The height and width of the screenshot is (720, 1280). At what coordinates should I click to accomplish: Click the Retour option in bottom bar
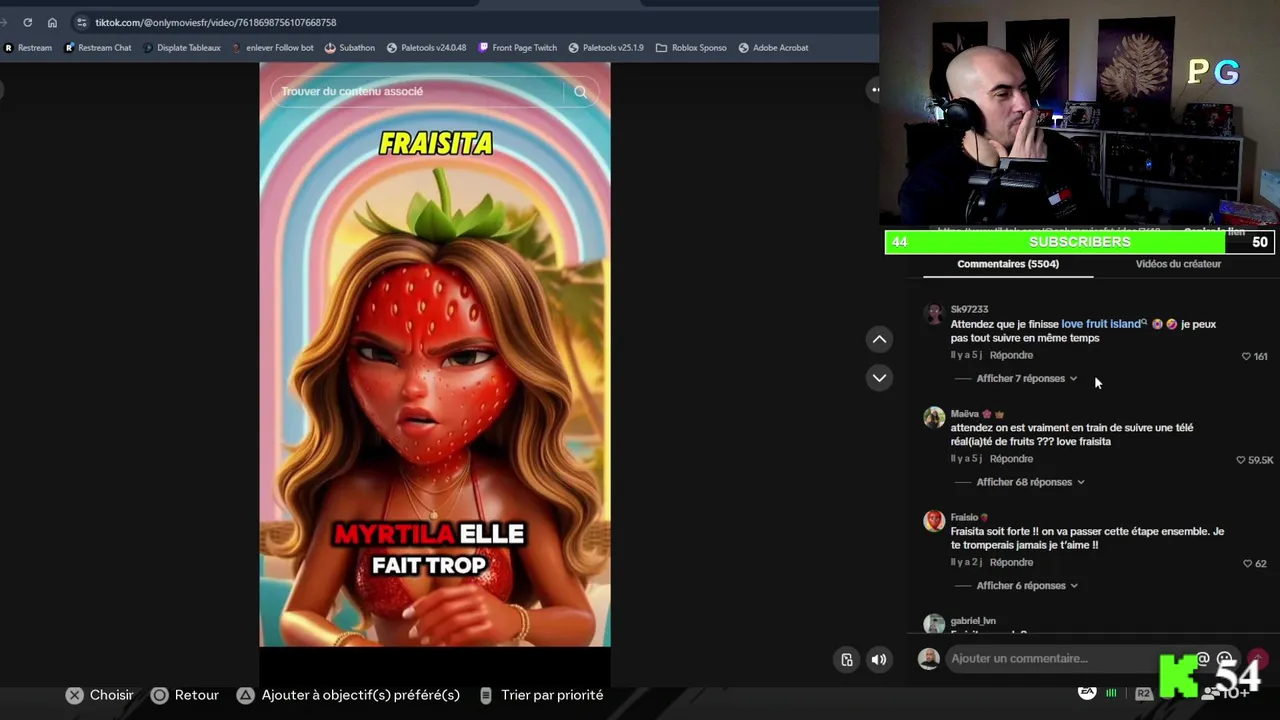(x=185, y=695)
